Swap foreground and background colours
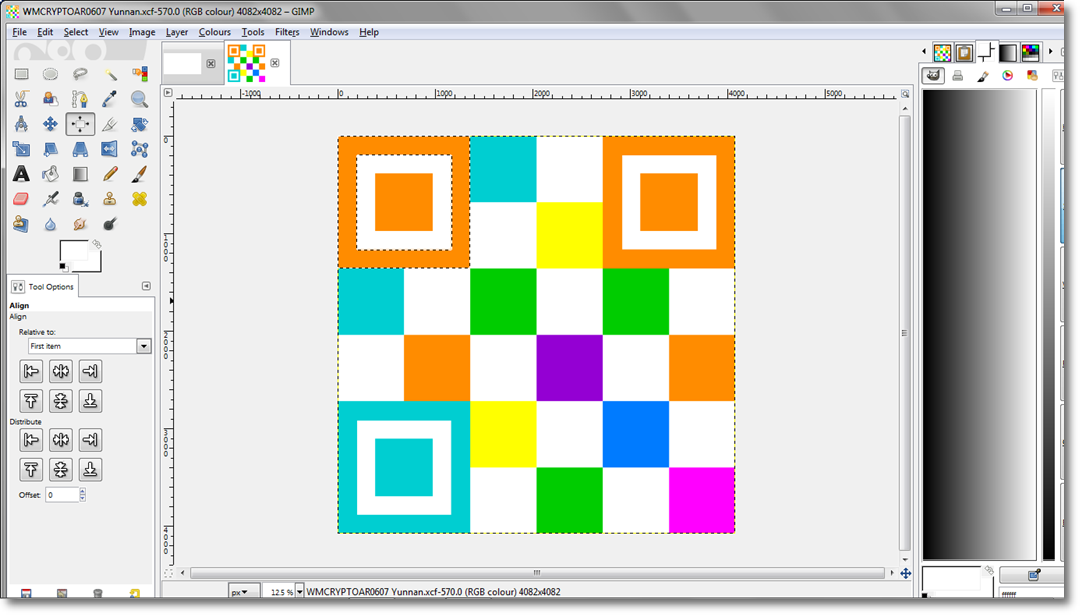 pos(96,244)
